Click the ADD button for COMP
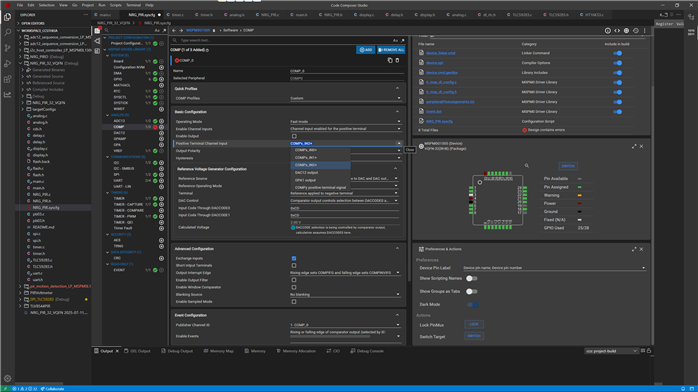Screen dimensions: 698x392 coord(365,50)
